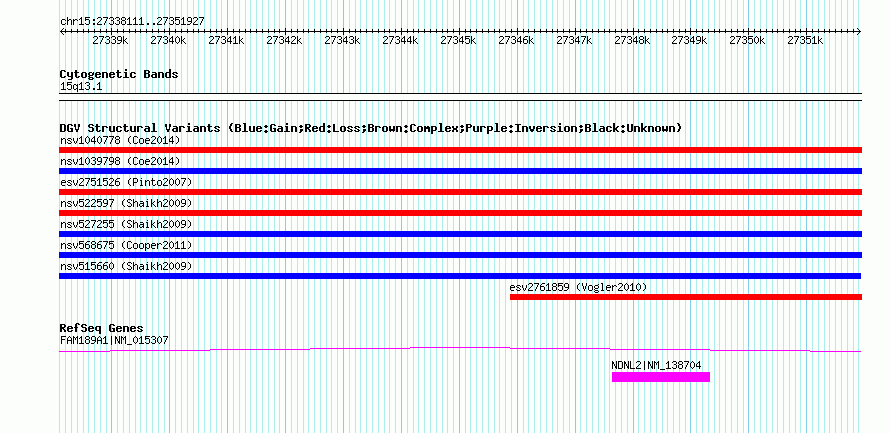890x433 pixels.
Task: Open the nsv568675 (Cooper2011) label
Action: click(x=126, y=245)
